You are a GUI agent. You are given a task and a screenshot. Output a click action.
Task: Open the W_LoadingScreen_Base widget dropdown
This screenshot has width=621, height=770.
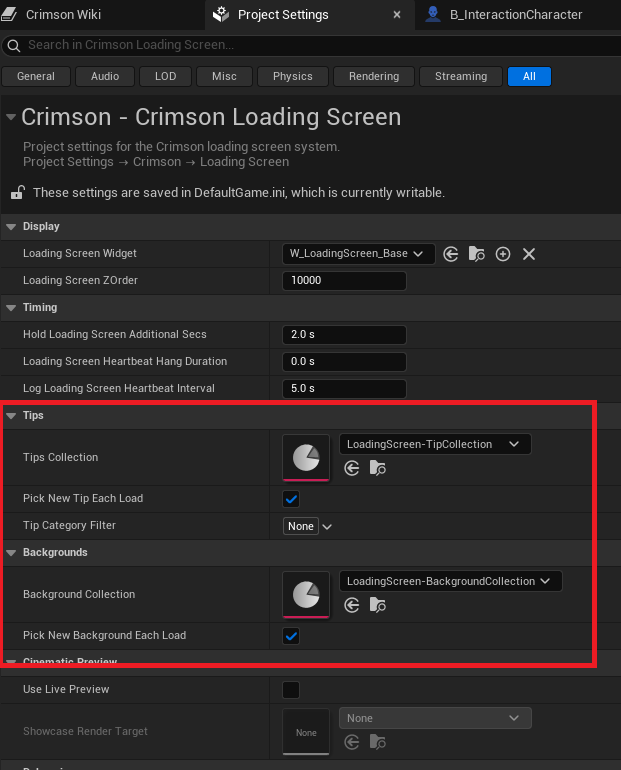tap(358, 254)
